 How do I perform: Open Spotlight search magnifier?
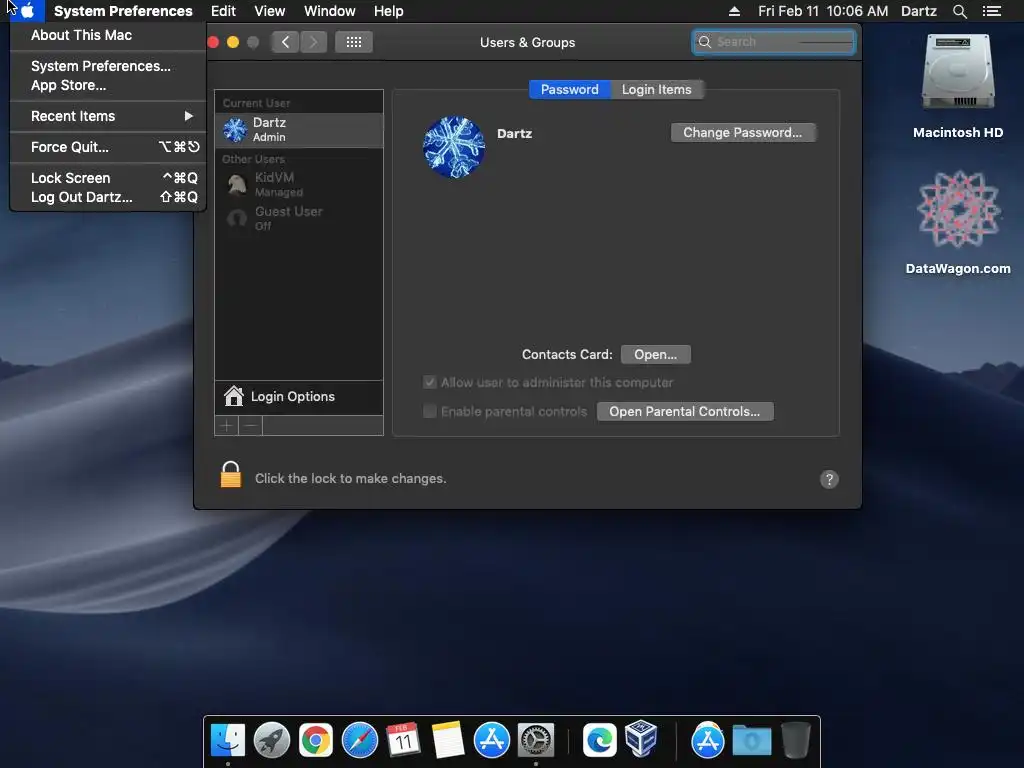pos(959,11)
